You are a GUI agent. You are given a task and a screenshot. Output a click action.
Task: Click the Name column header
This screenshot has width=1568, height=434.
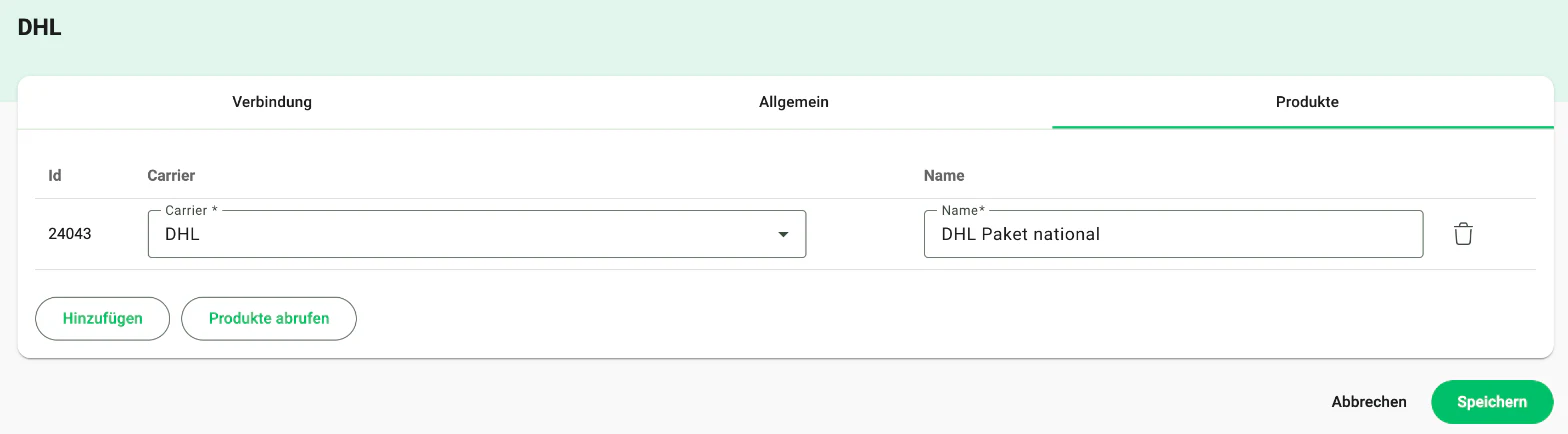944,175
